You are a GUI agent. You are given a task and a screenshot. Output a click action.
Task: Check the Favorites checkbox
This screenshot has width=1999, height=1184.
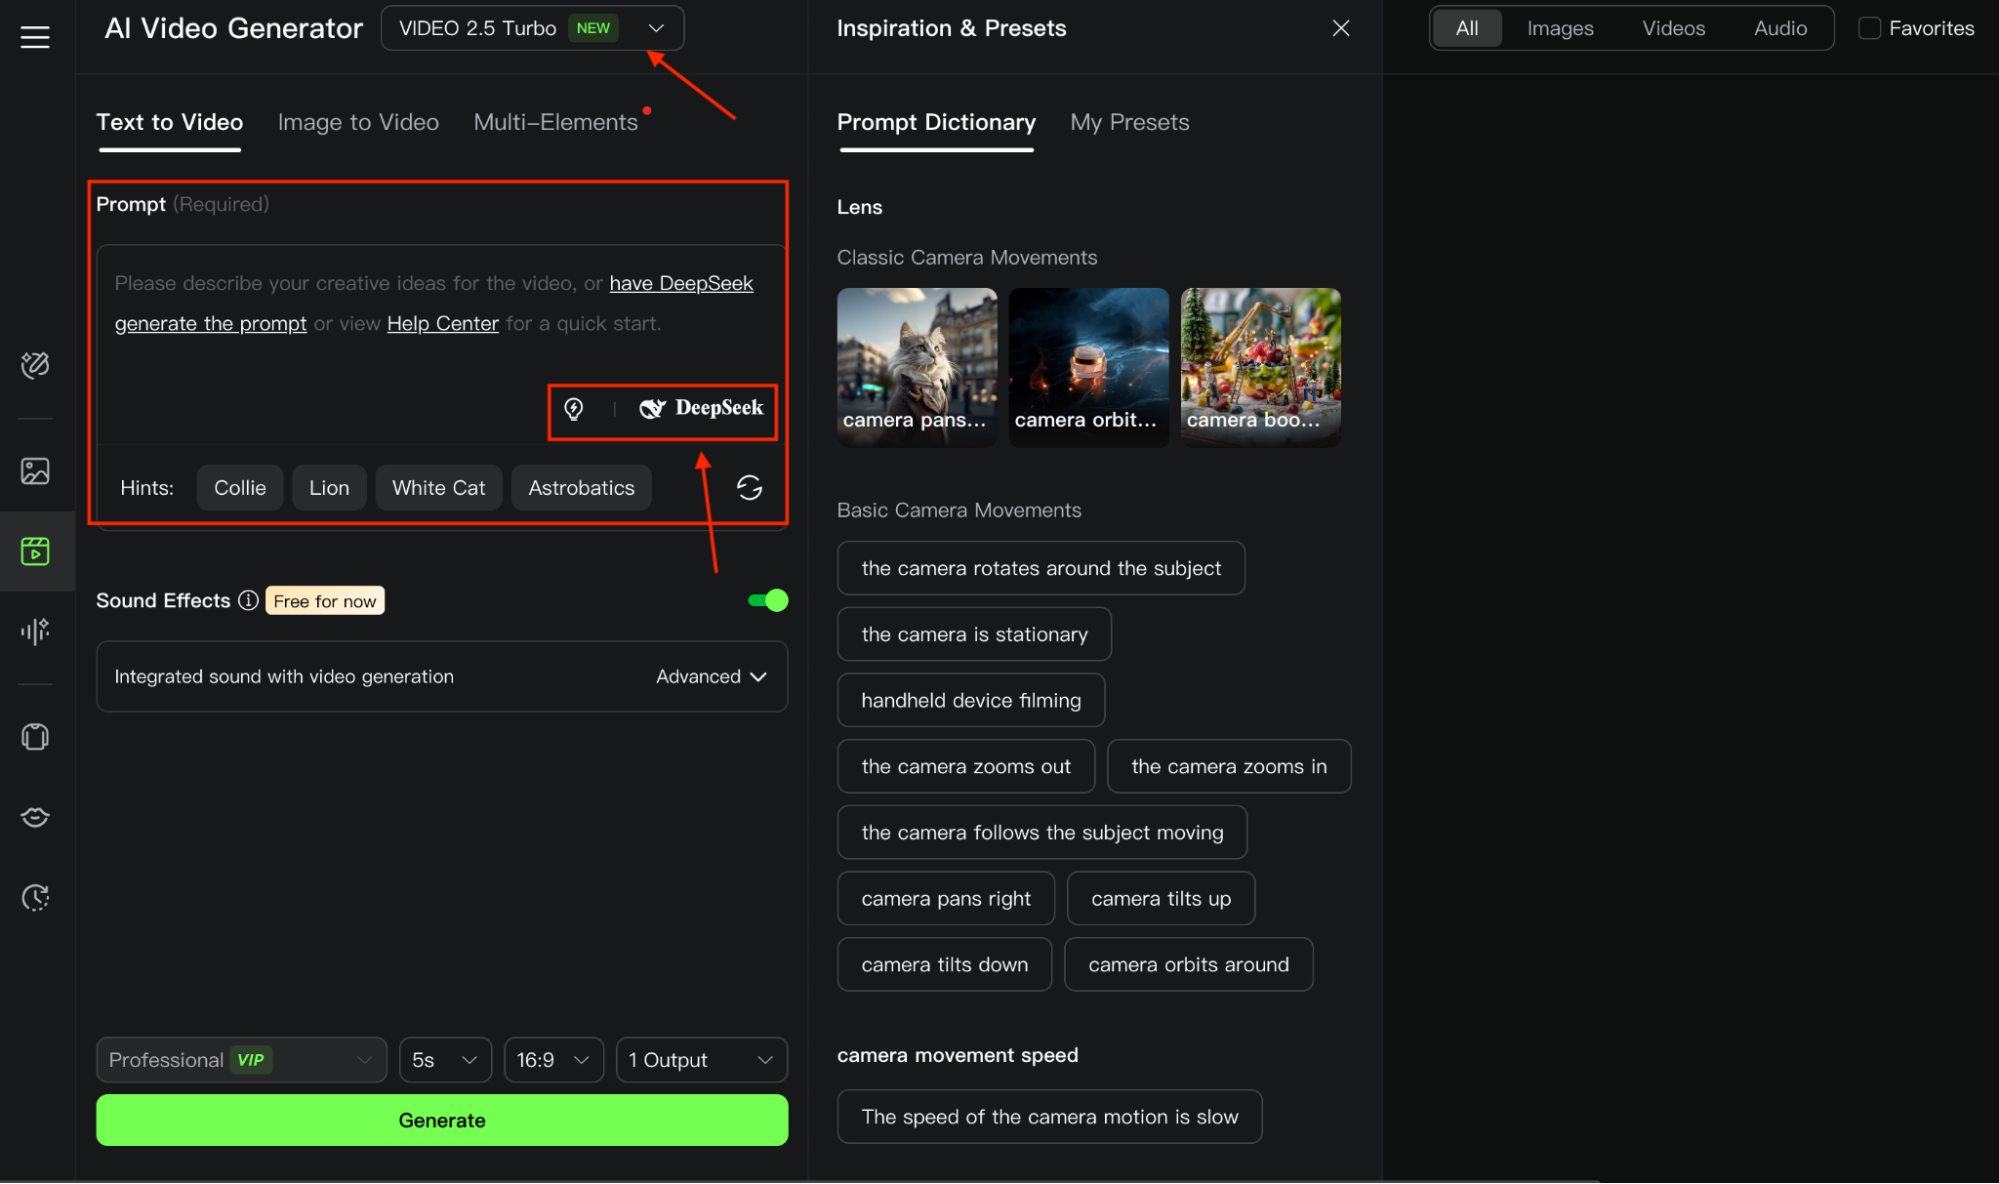tap(1868, 28)
